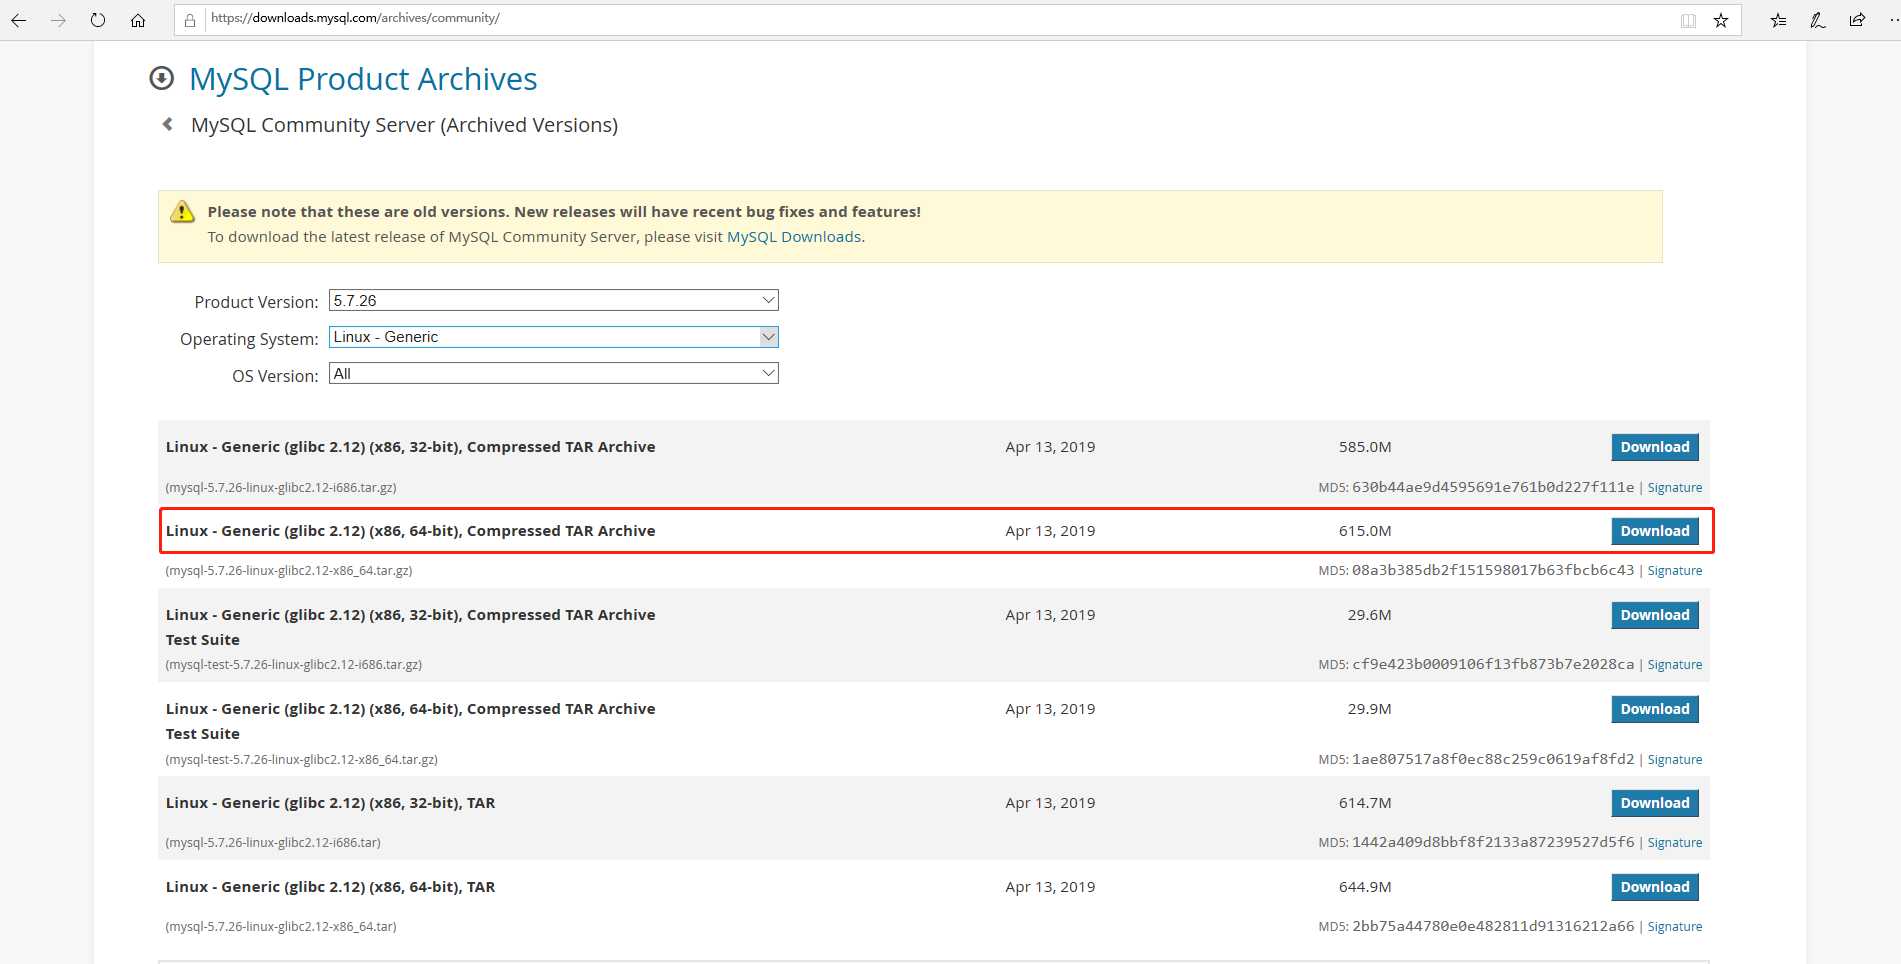Image resolution: width=1901 pixels, height=964 pixels.
Task: Open Signature link for MD5 630b44ae9d4595691e761b0d227f111e
Action: pyautogui.click(x=1675, y=488)
